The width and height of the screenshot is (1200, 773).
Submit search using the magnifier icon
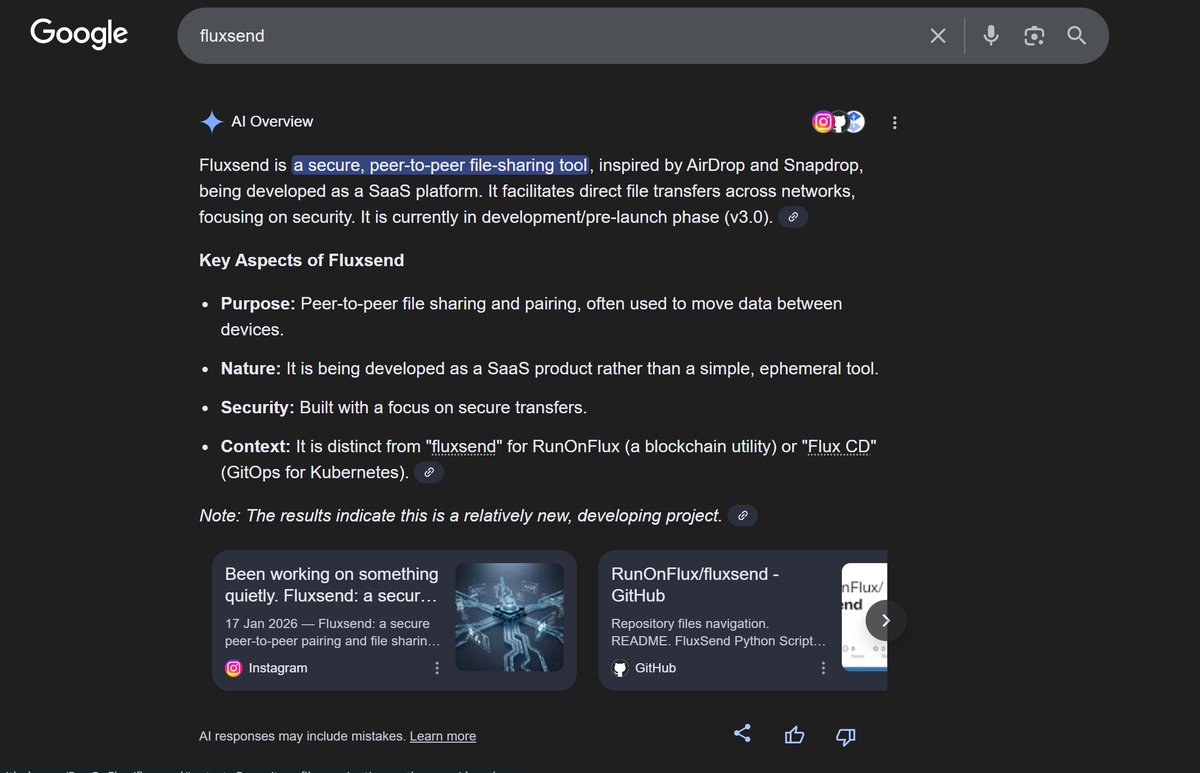pyautogui.click(x=1077, y=36)
